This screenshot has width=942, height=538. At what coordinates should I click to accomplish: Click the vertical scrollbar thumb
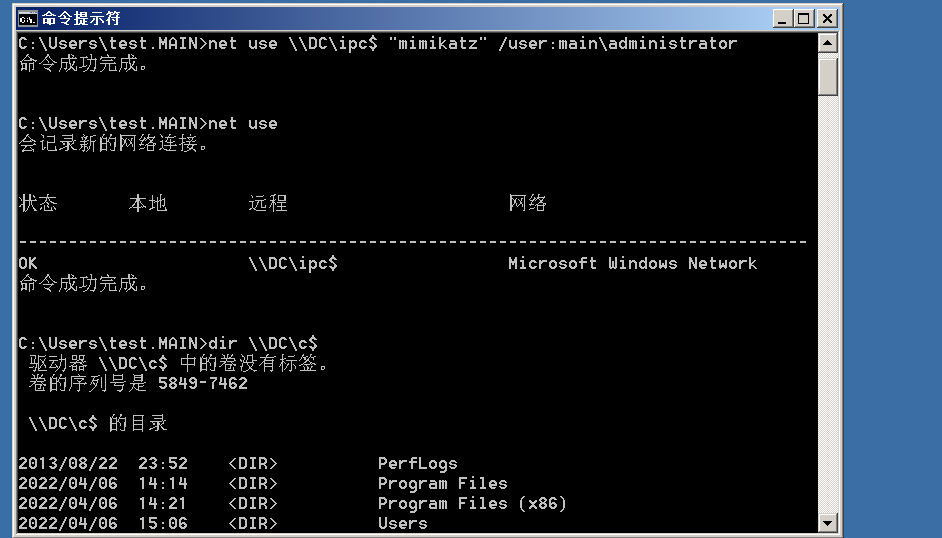click(x=827, y=75)
